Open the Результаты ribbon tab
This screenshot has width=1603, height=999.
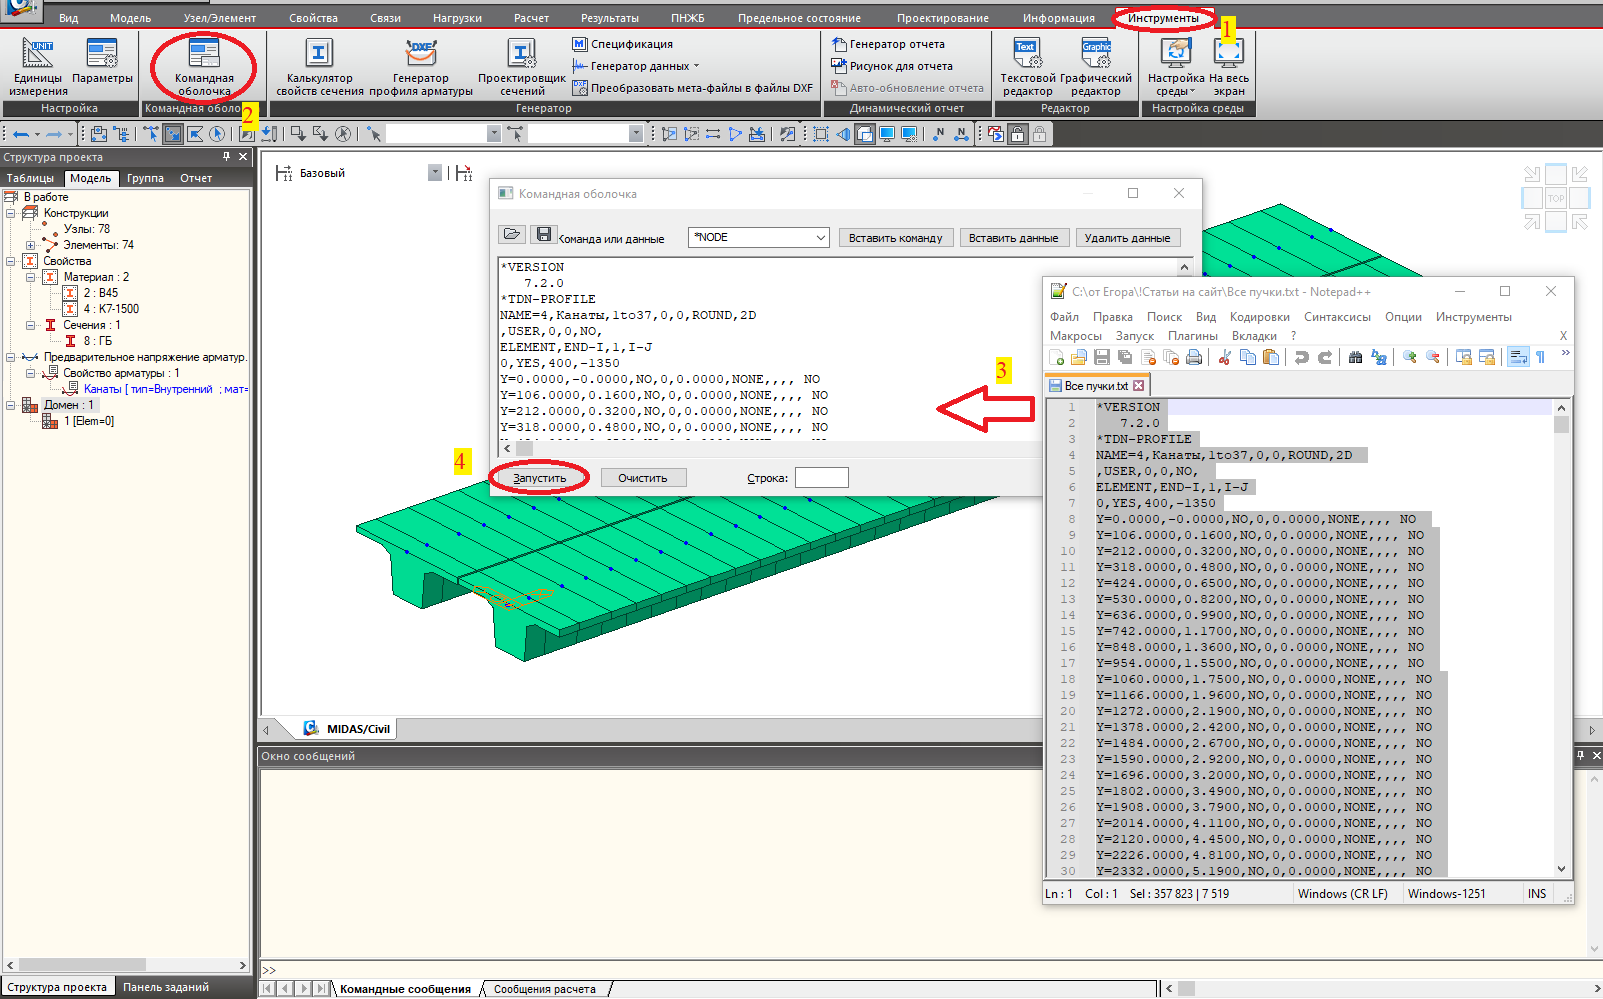[x=609, y=18]
